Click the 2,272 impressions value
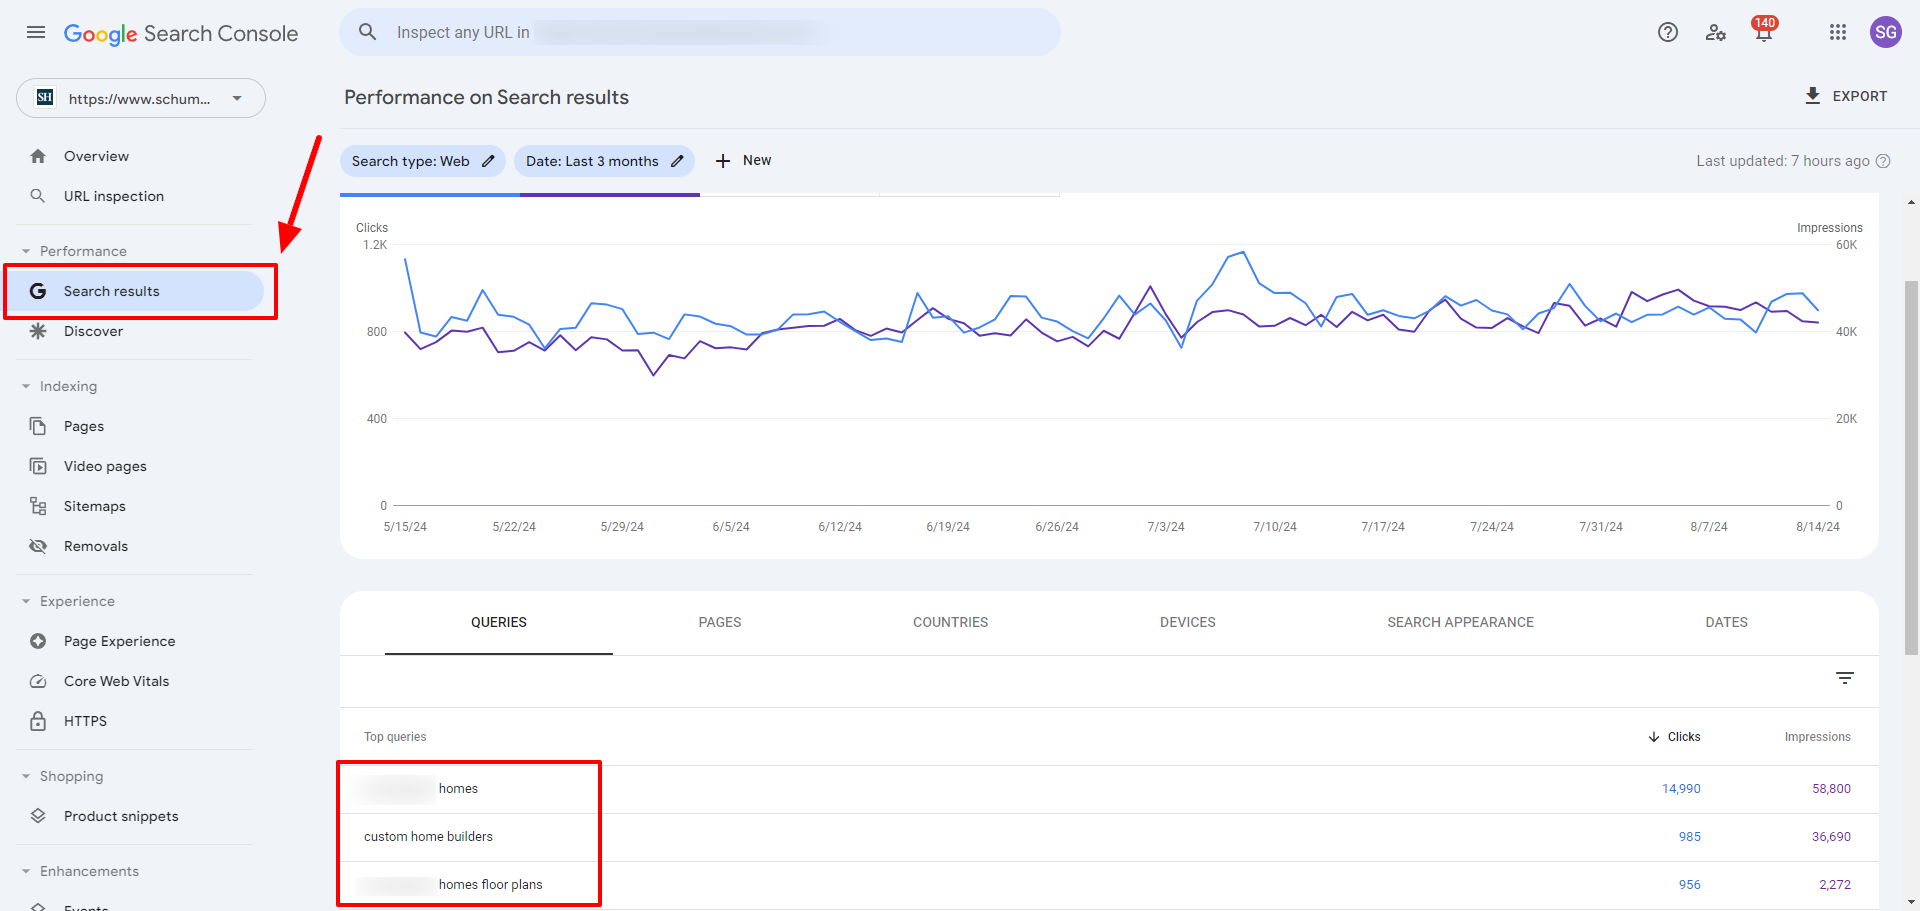Viewport: 1920px width, 911px height. (x=1835, y=885)
